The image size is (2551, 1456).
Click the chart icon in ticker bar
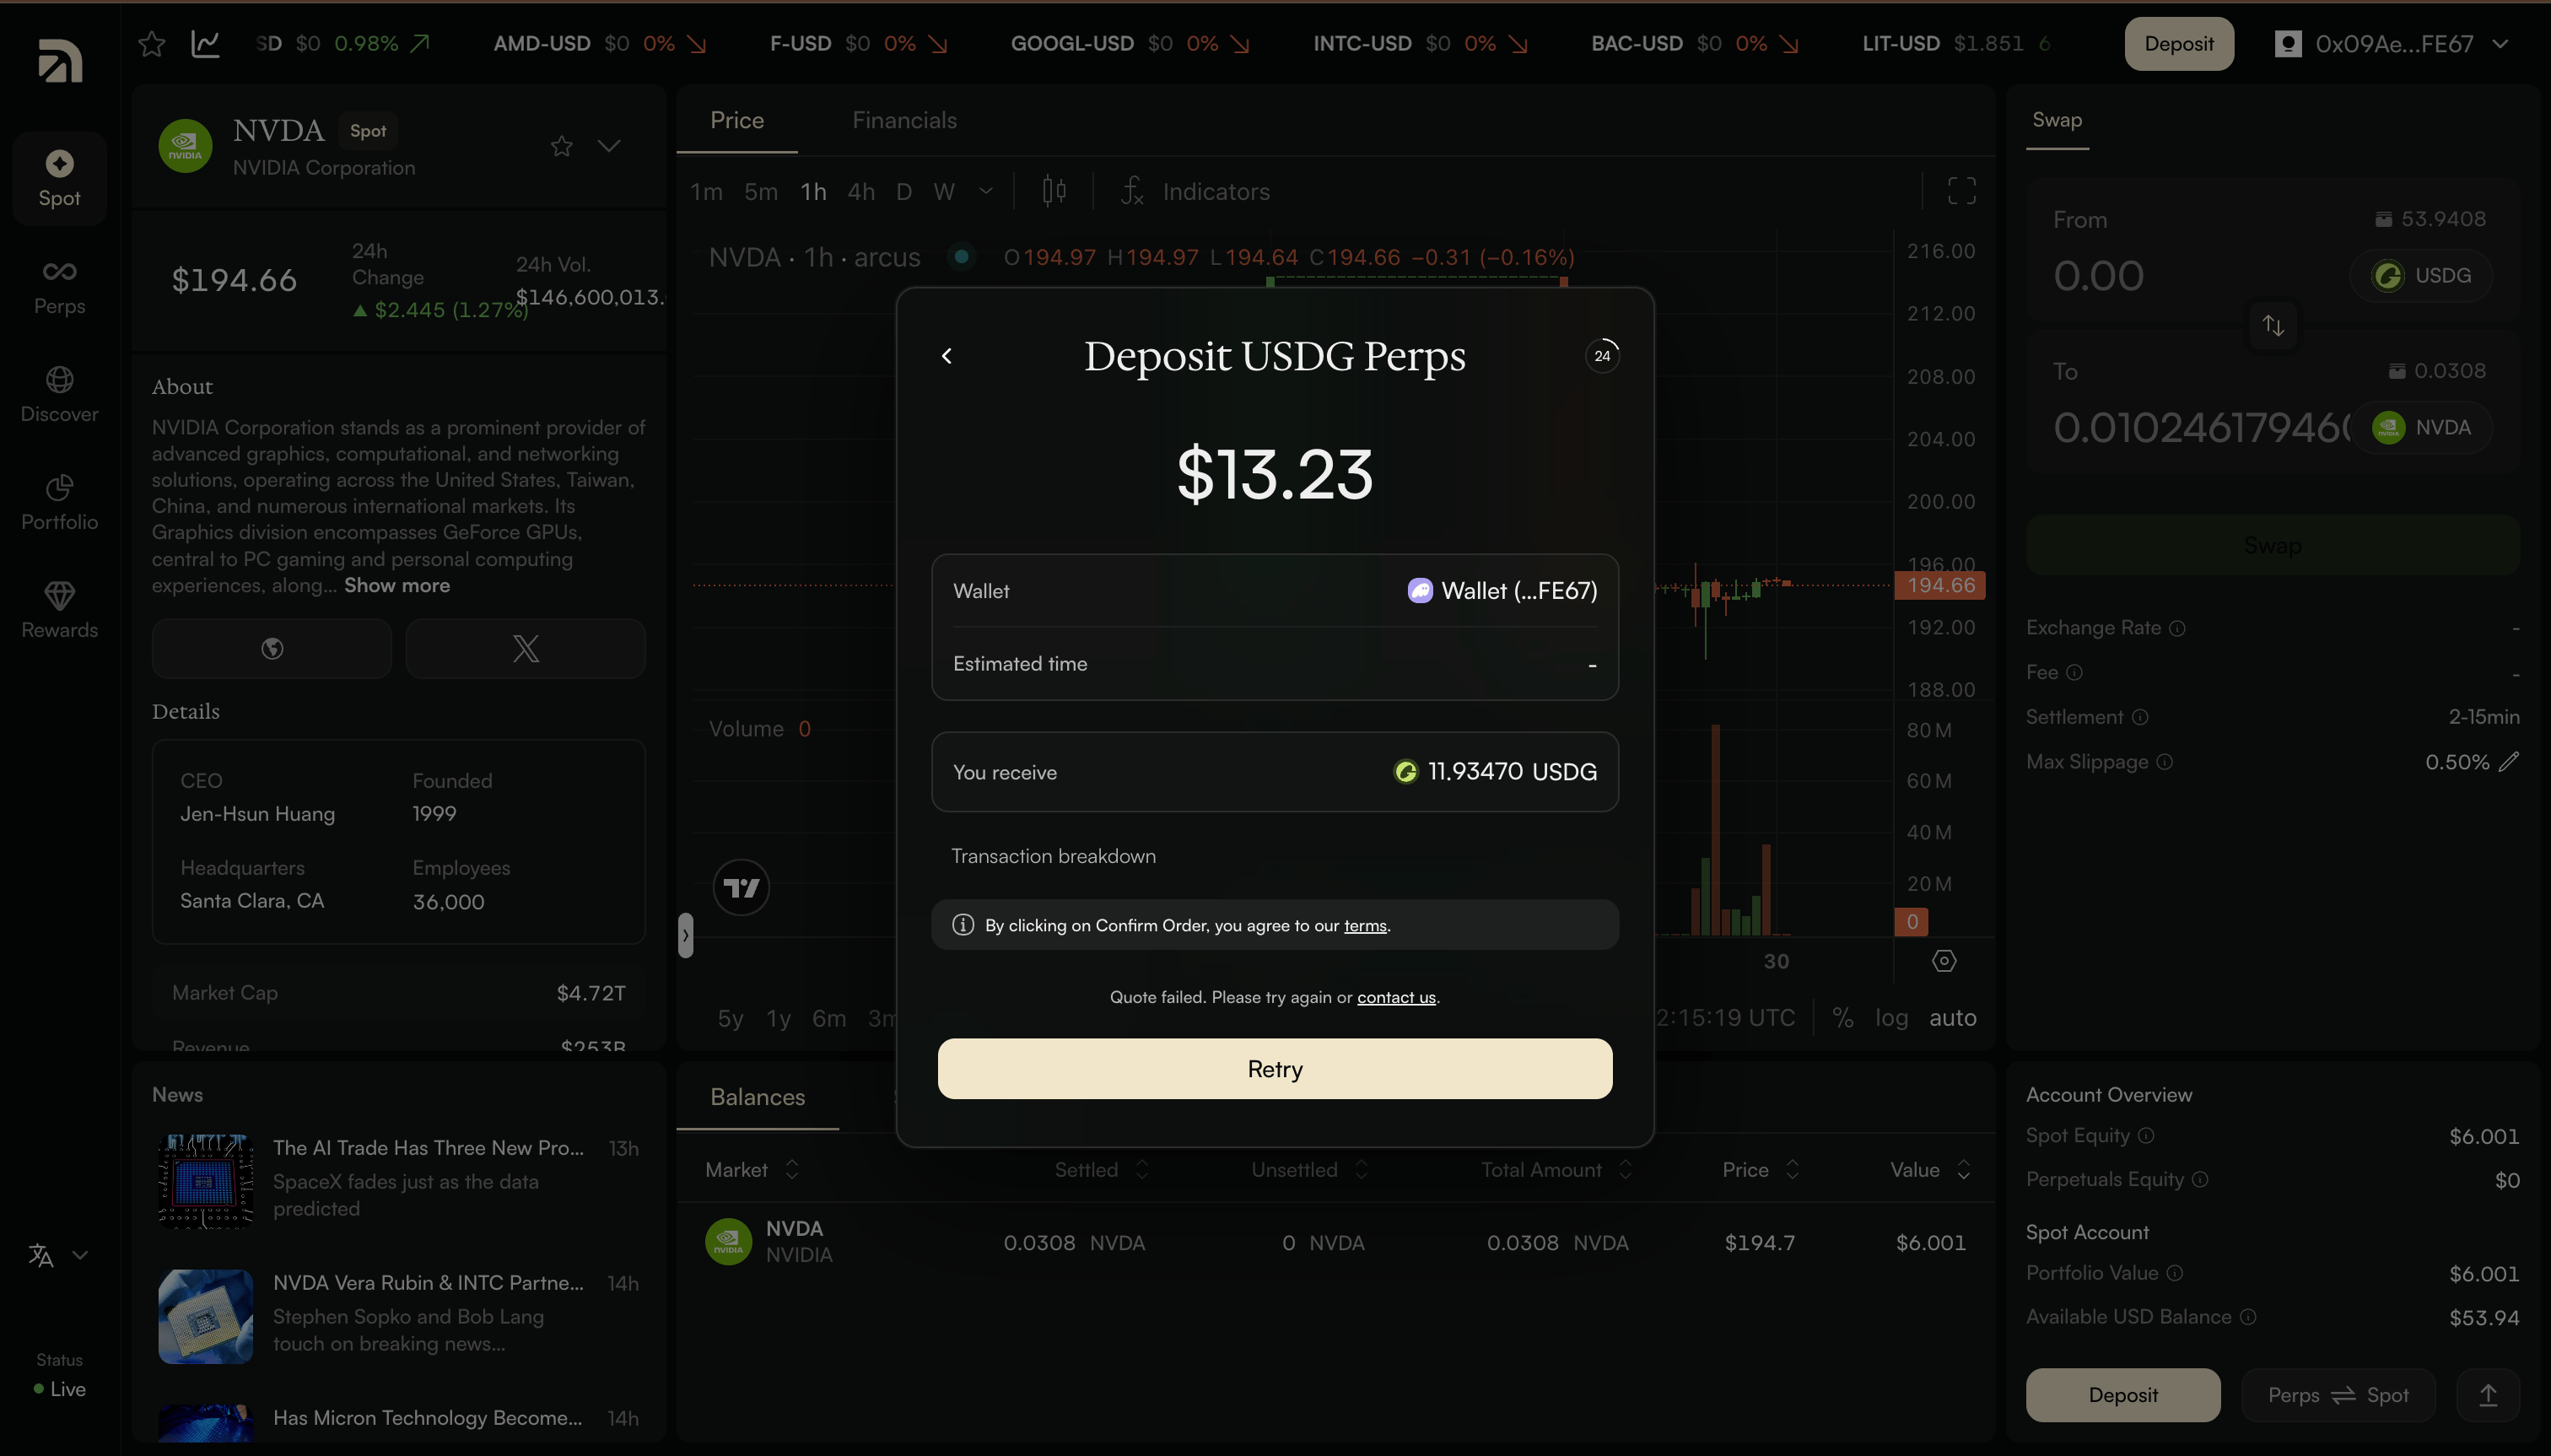point(206,44)
